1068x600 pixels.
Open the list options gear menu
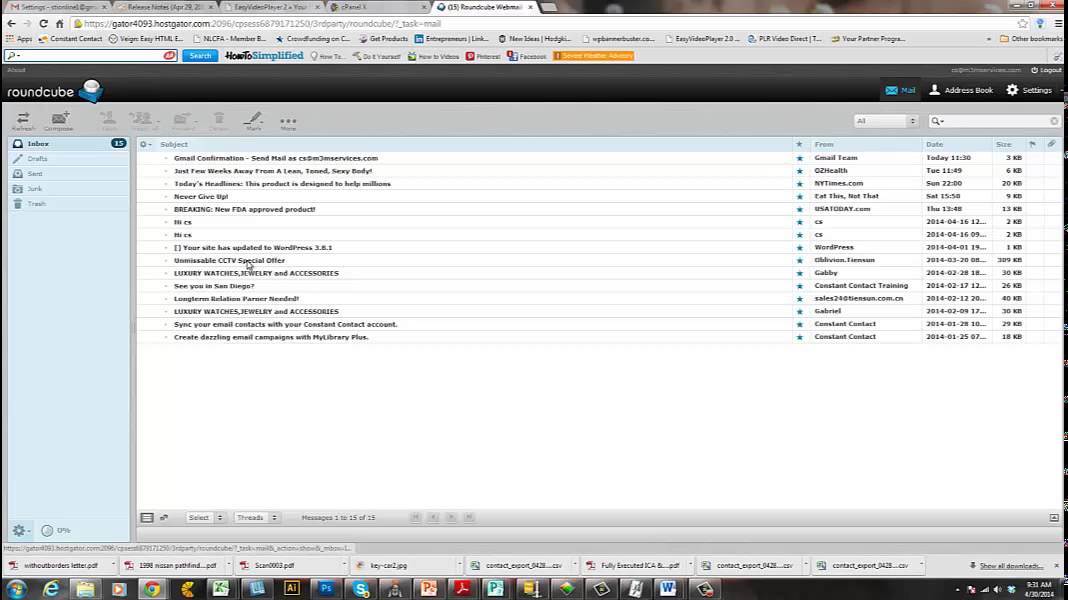pyautogui.click(x=145, y=144)
